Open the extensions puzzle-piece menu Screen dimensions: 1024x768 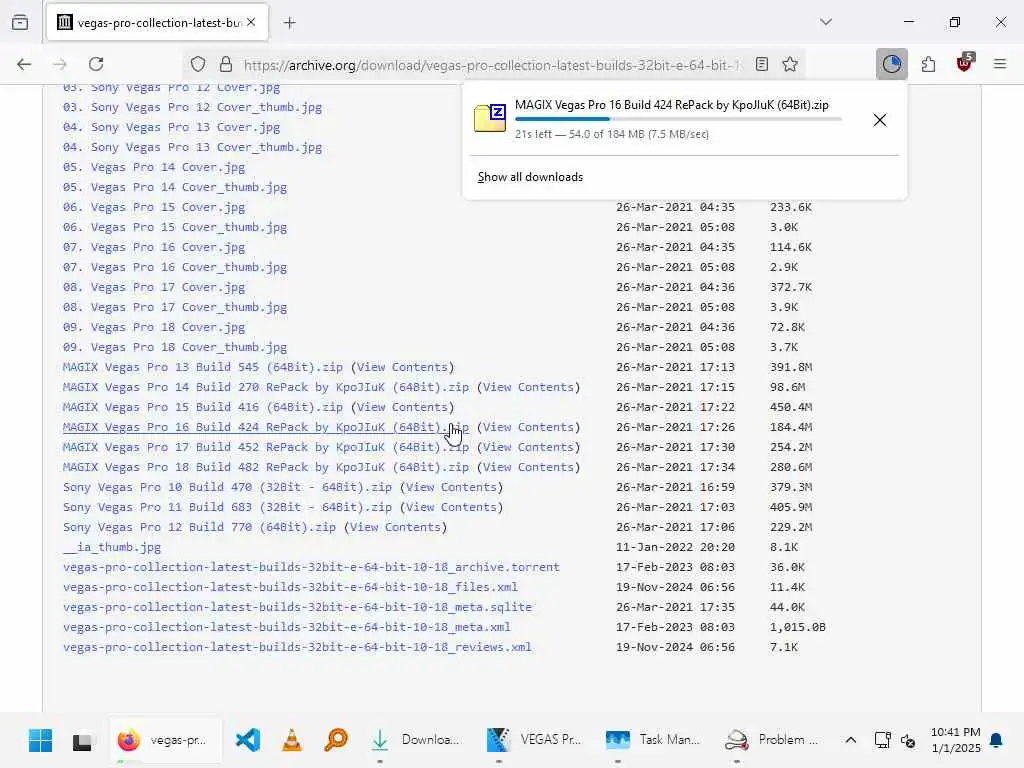point(928,64)
